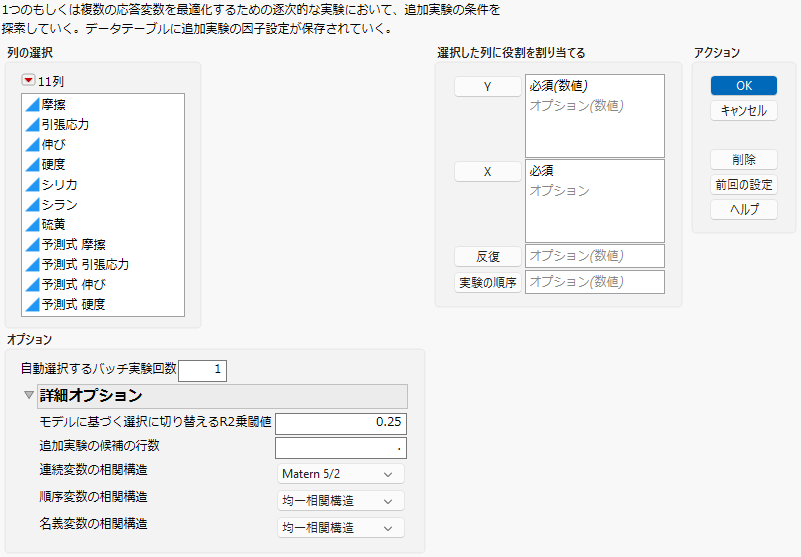Screen dimensions: 801x557
Task: Click the continuous icon beside 伸び
Action: click(33, 145)
